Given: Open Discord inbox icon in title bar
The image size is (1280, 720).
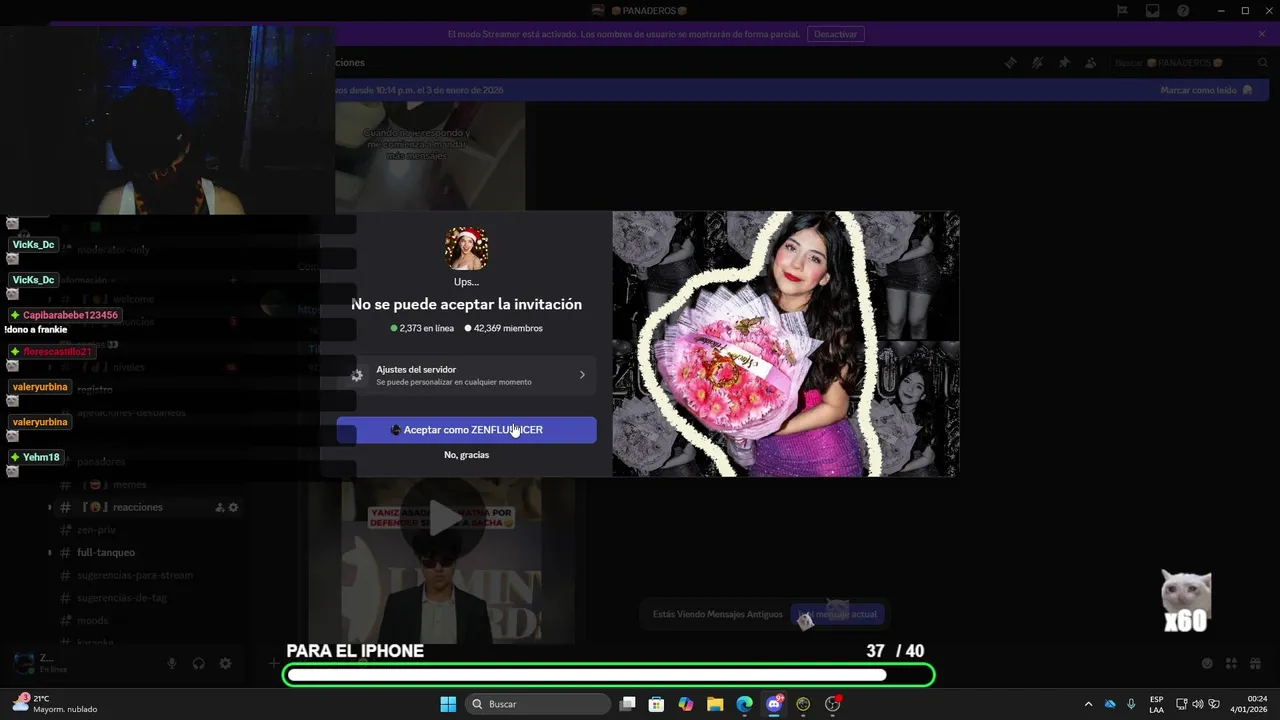Looking at the screenshot, I should [1153, 10].
